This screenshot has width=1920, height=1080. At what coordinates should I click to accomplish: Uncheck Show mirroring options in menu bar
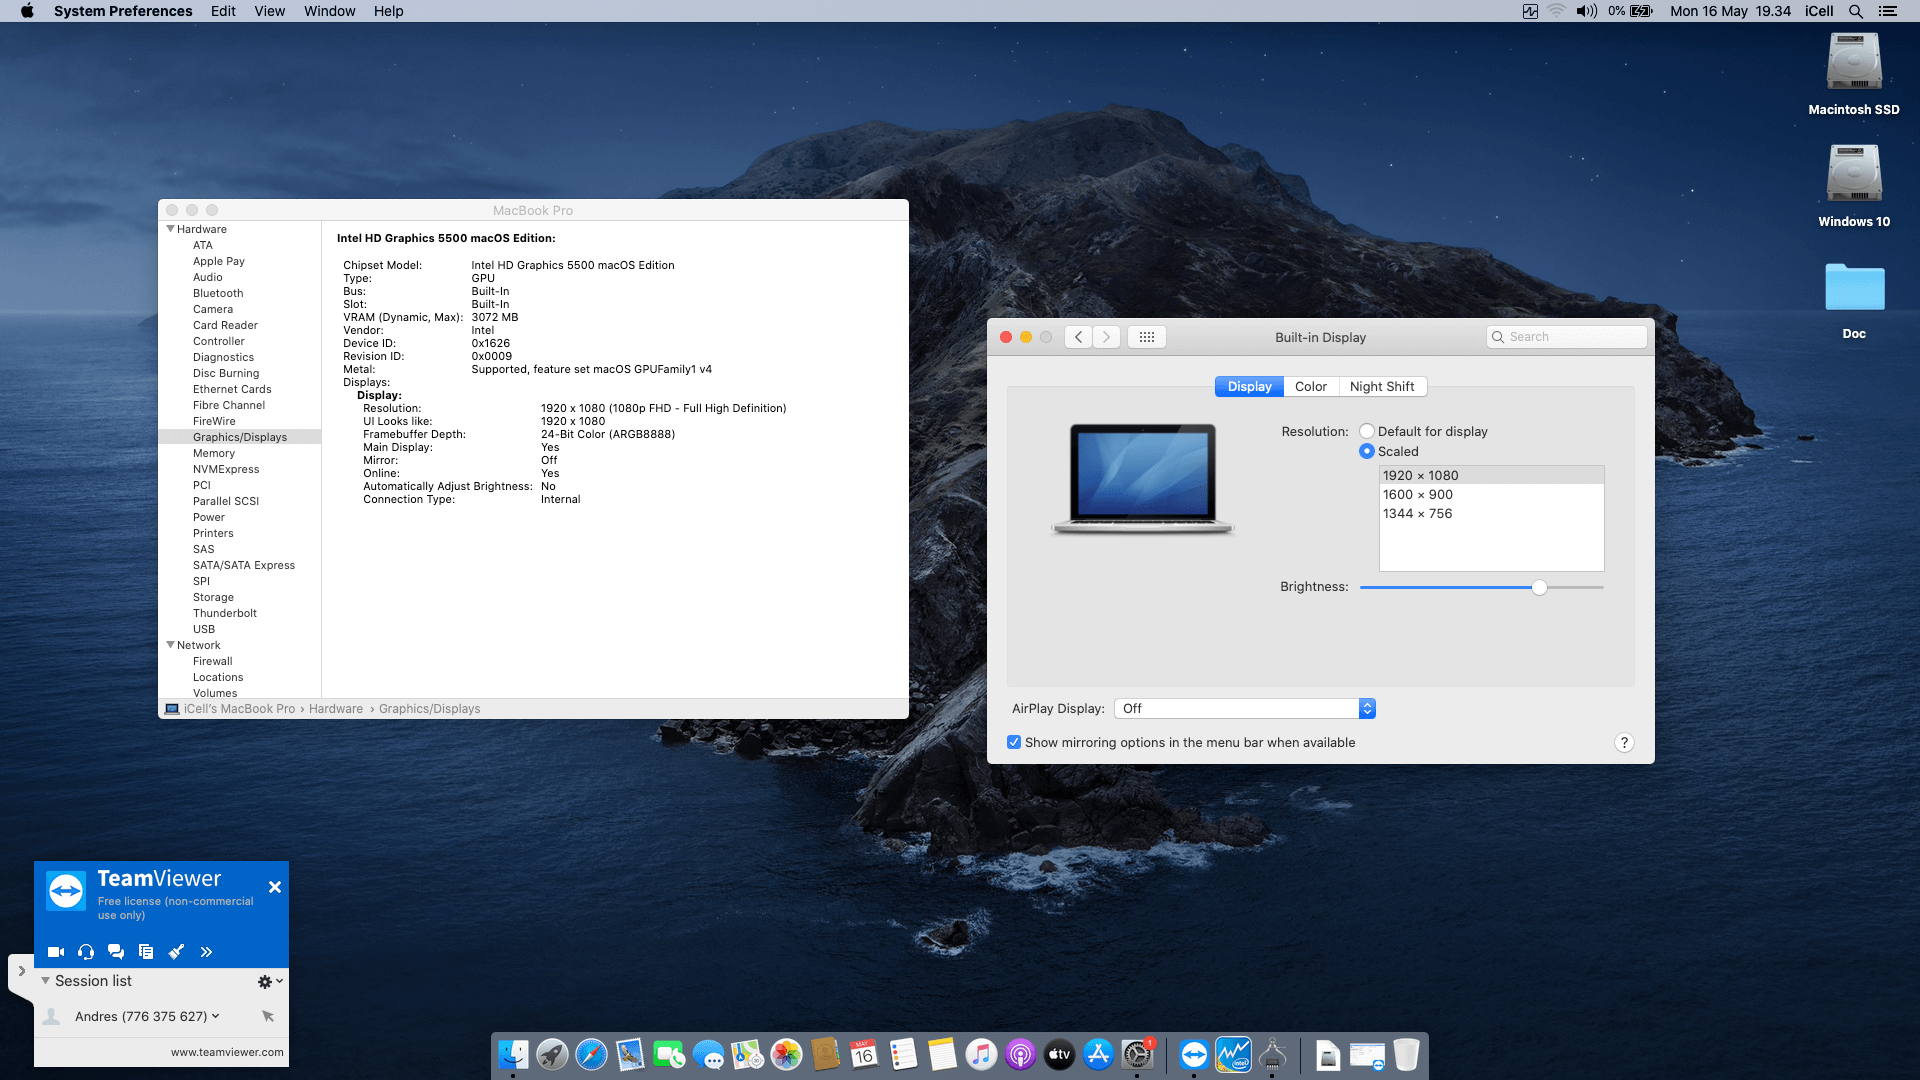pyautogui.click(x=1014, y=742)
